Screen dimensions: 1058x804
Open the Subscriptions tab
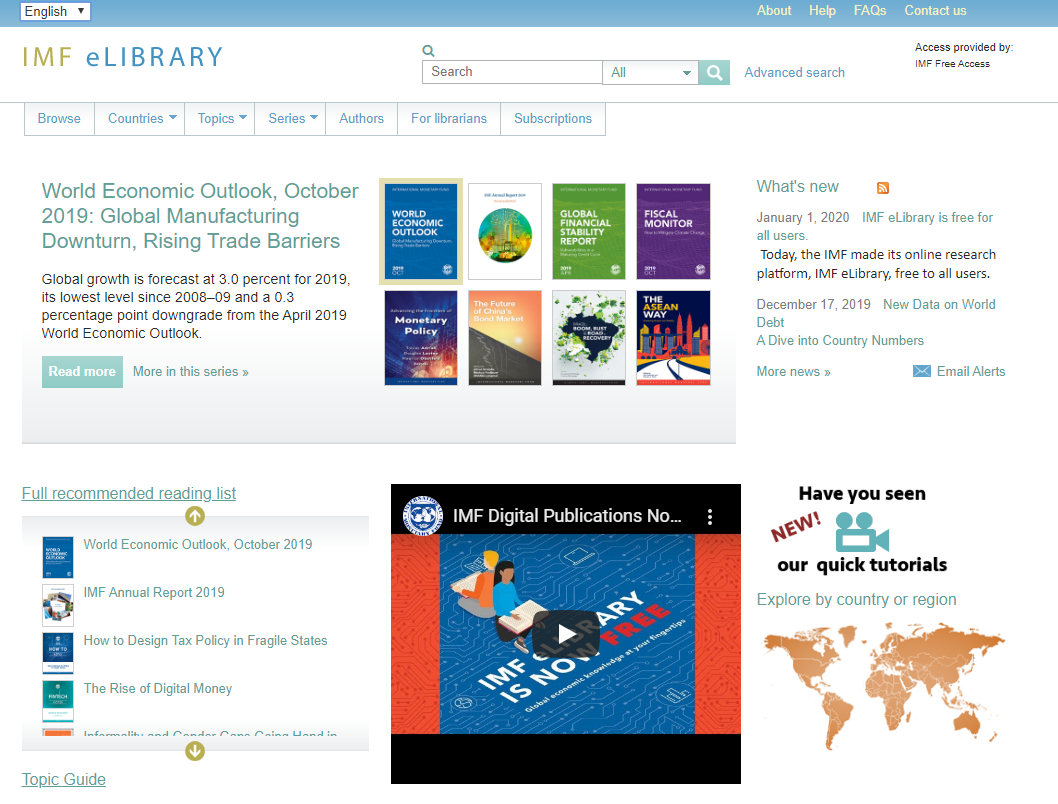click(553, 119)
